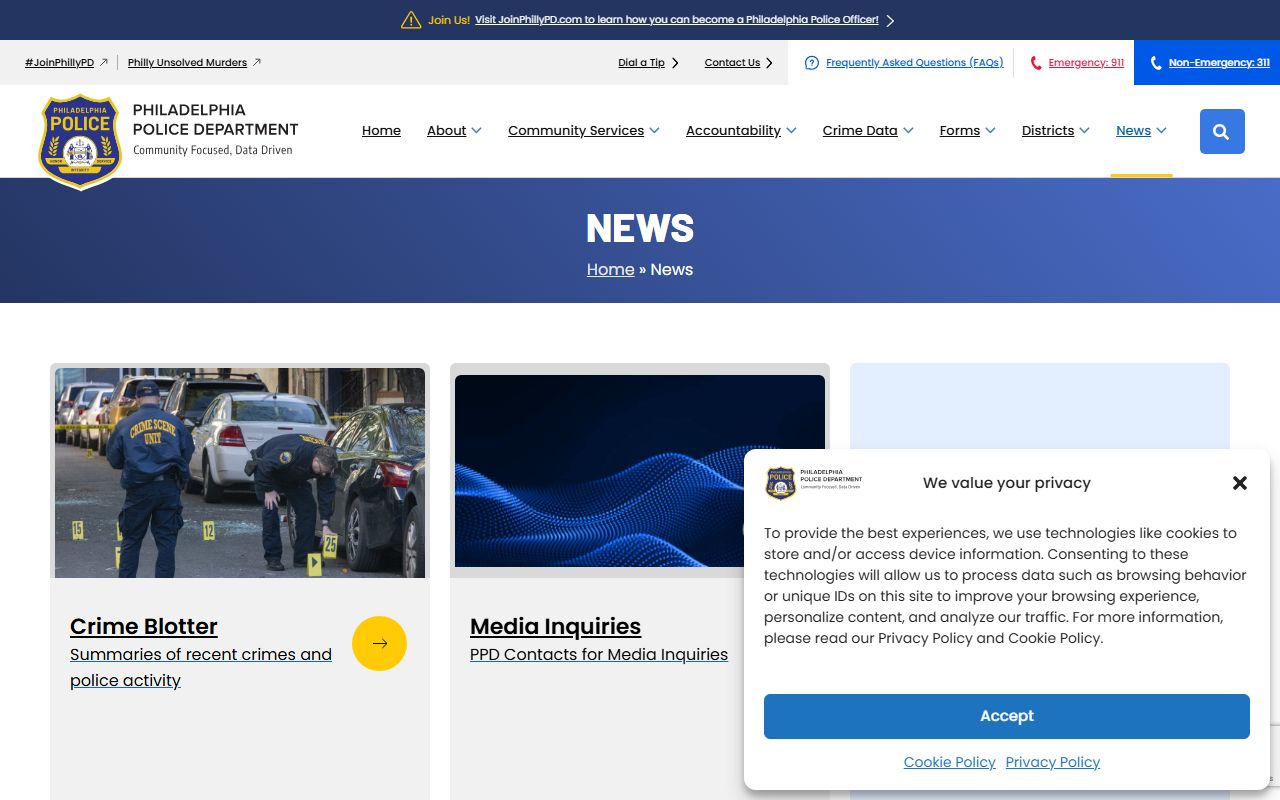Open the Privacy Policy link
The height and width of the screenshot is (800, 1280).
coord(1053,762)
